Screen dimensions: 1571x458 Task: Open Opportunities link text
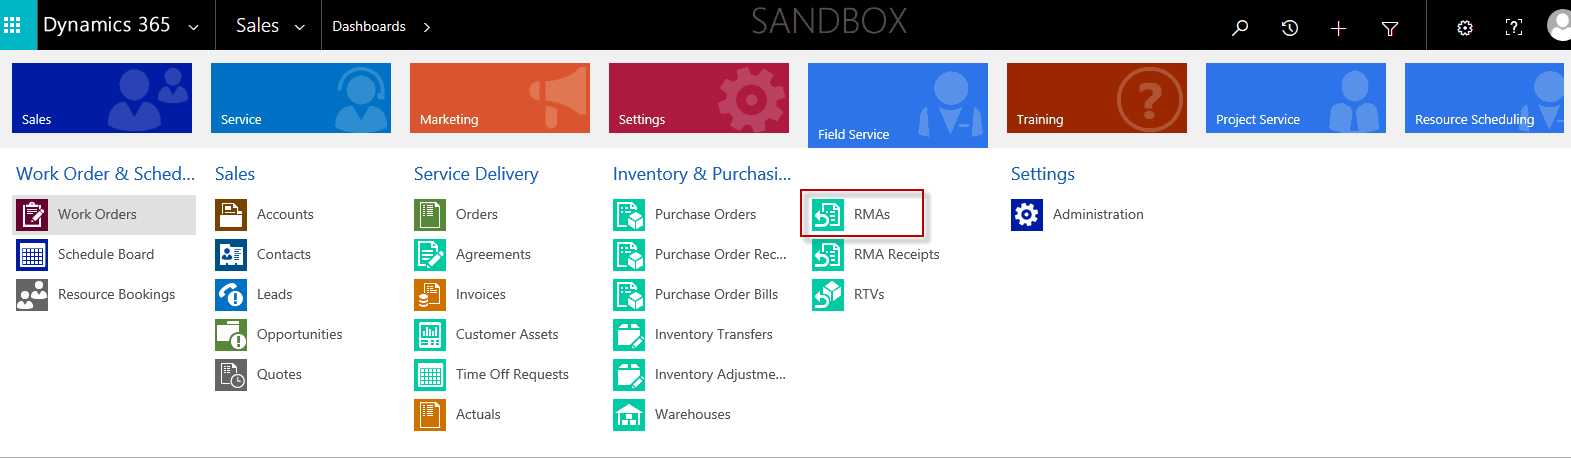point(299,334)
